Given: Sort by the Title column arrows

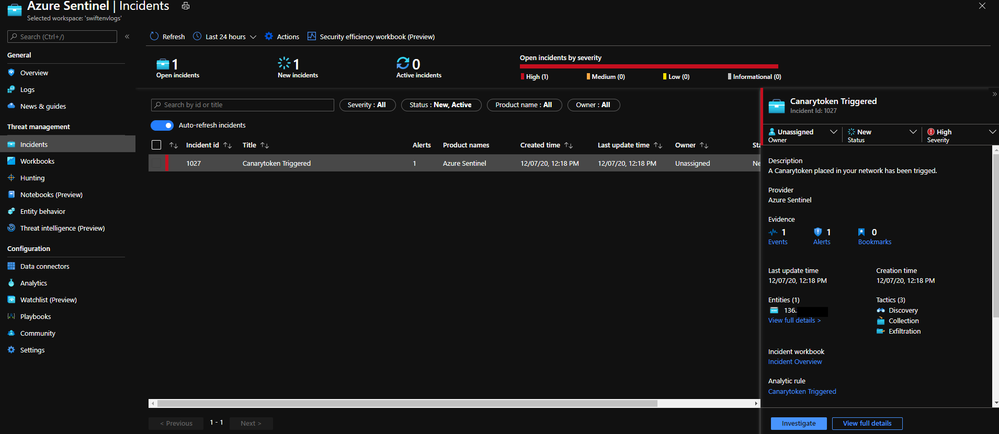Looking at the screenshot, I should [265, 145].
